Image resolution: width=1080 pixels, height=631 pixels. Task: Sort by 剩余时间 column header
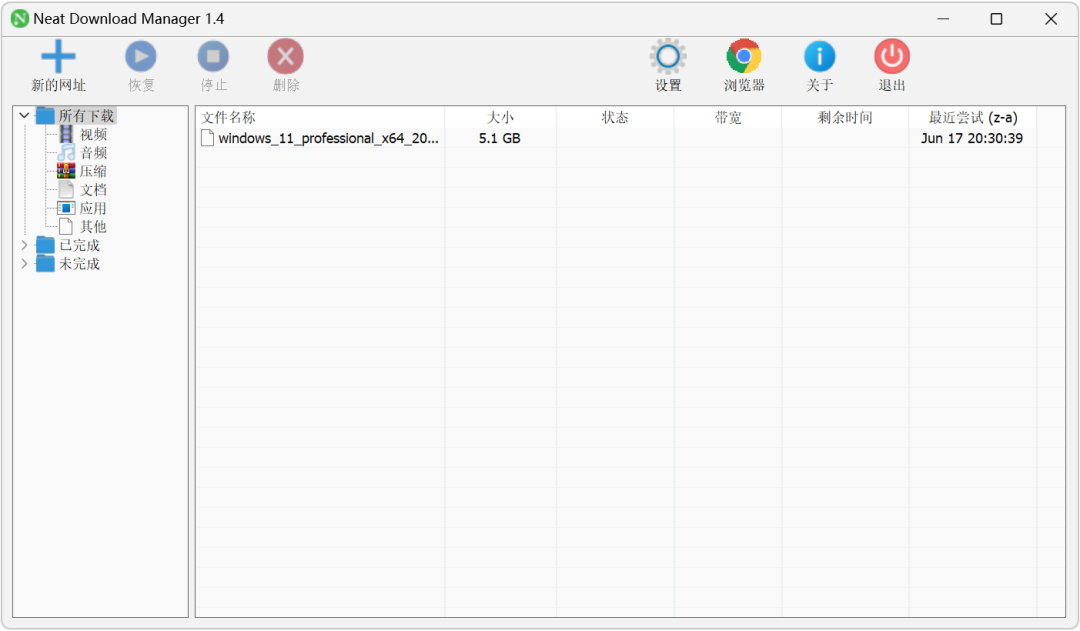[x=845, y=118]
